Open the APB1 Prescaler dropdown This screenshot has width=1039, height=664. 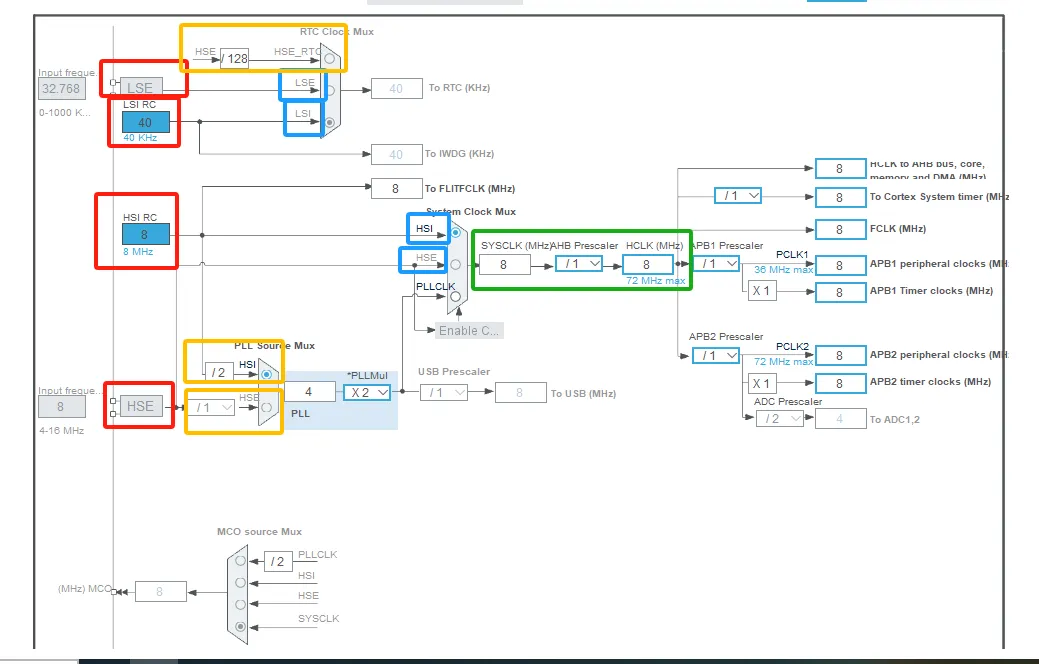click(x=717, y=264)
